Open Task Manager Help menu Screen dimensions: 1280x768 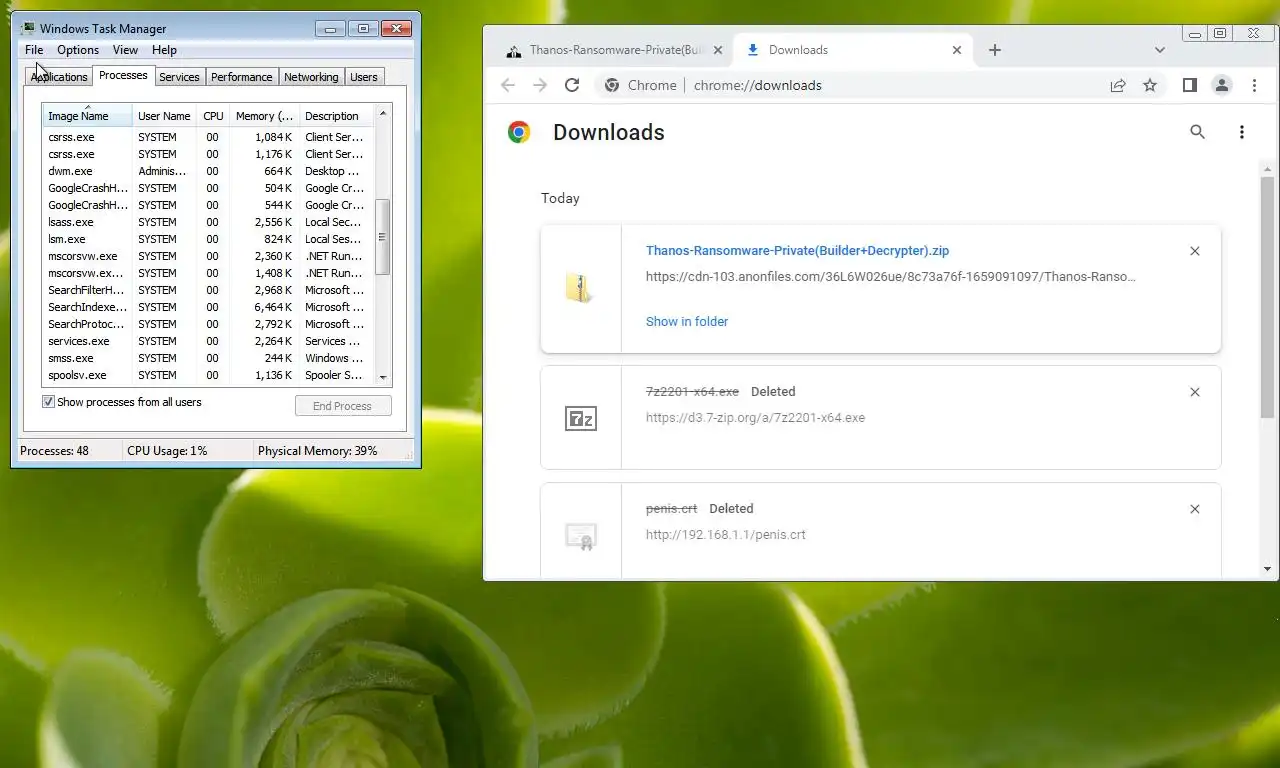(x=164, y=50)
